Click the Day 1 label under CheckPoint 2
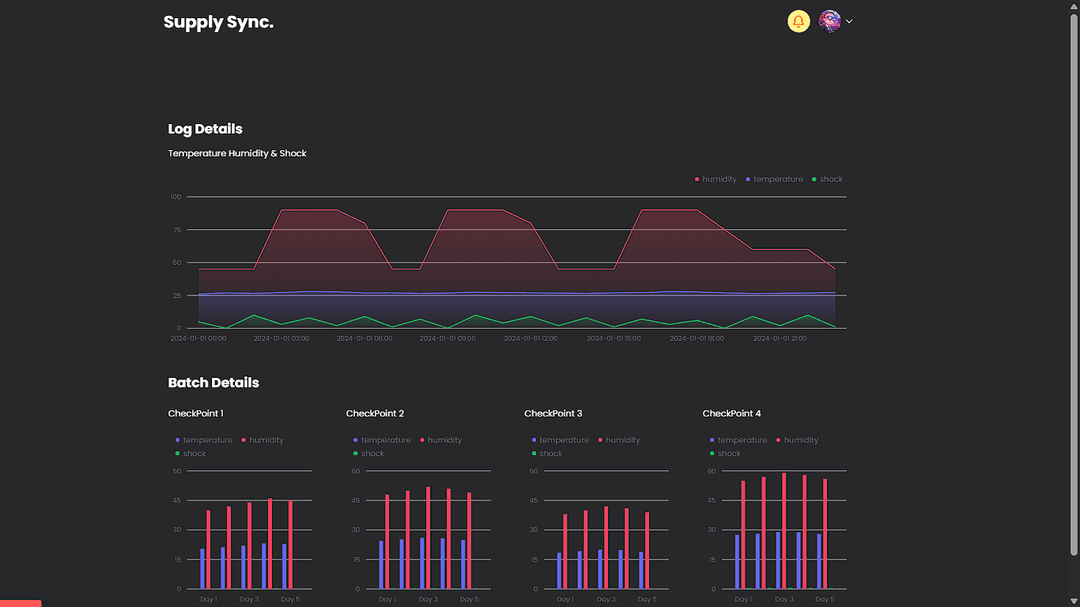 coord(387,599)
